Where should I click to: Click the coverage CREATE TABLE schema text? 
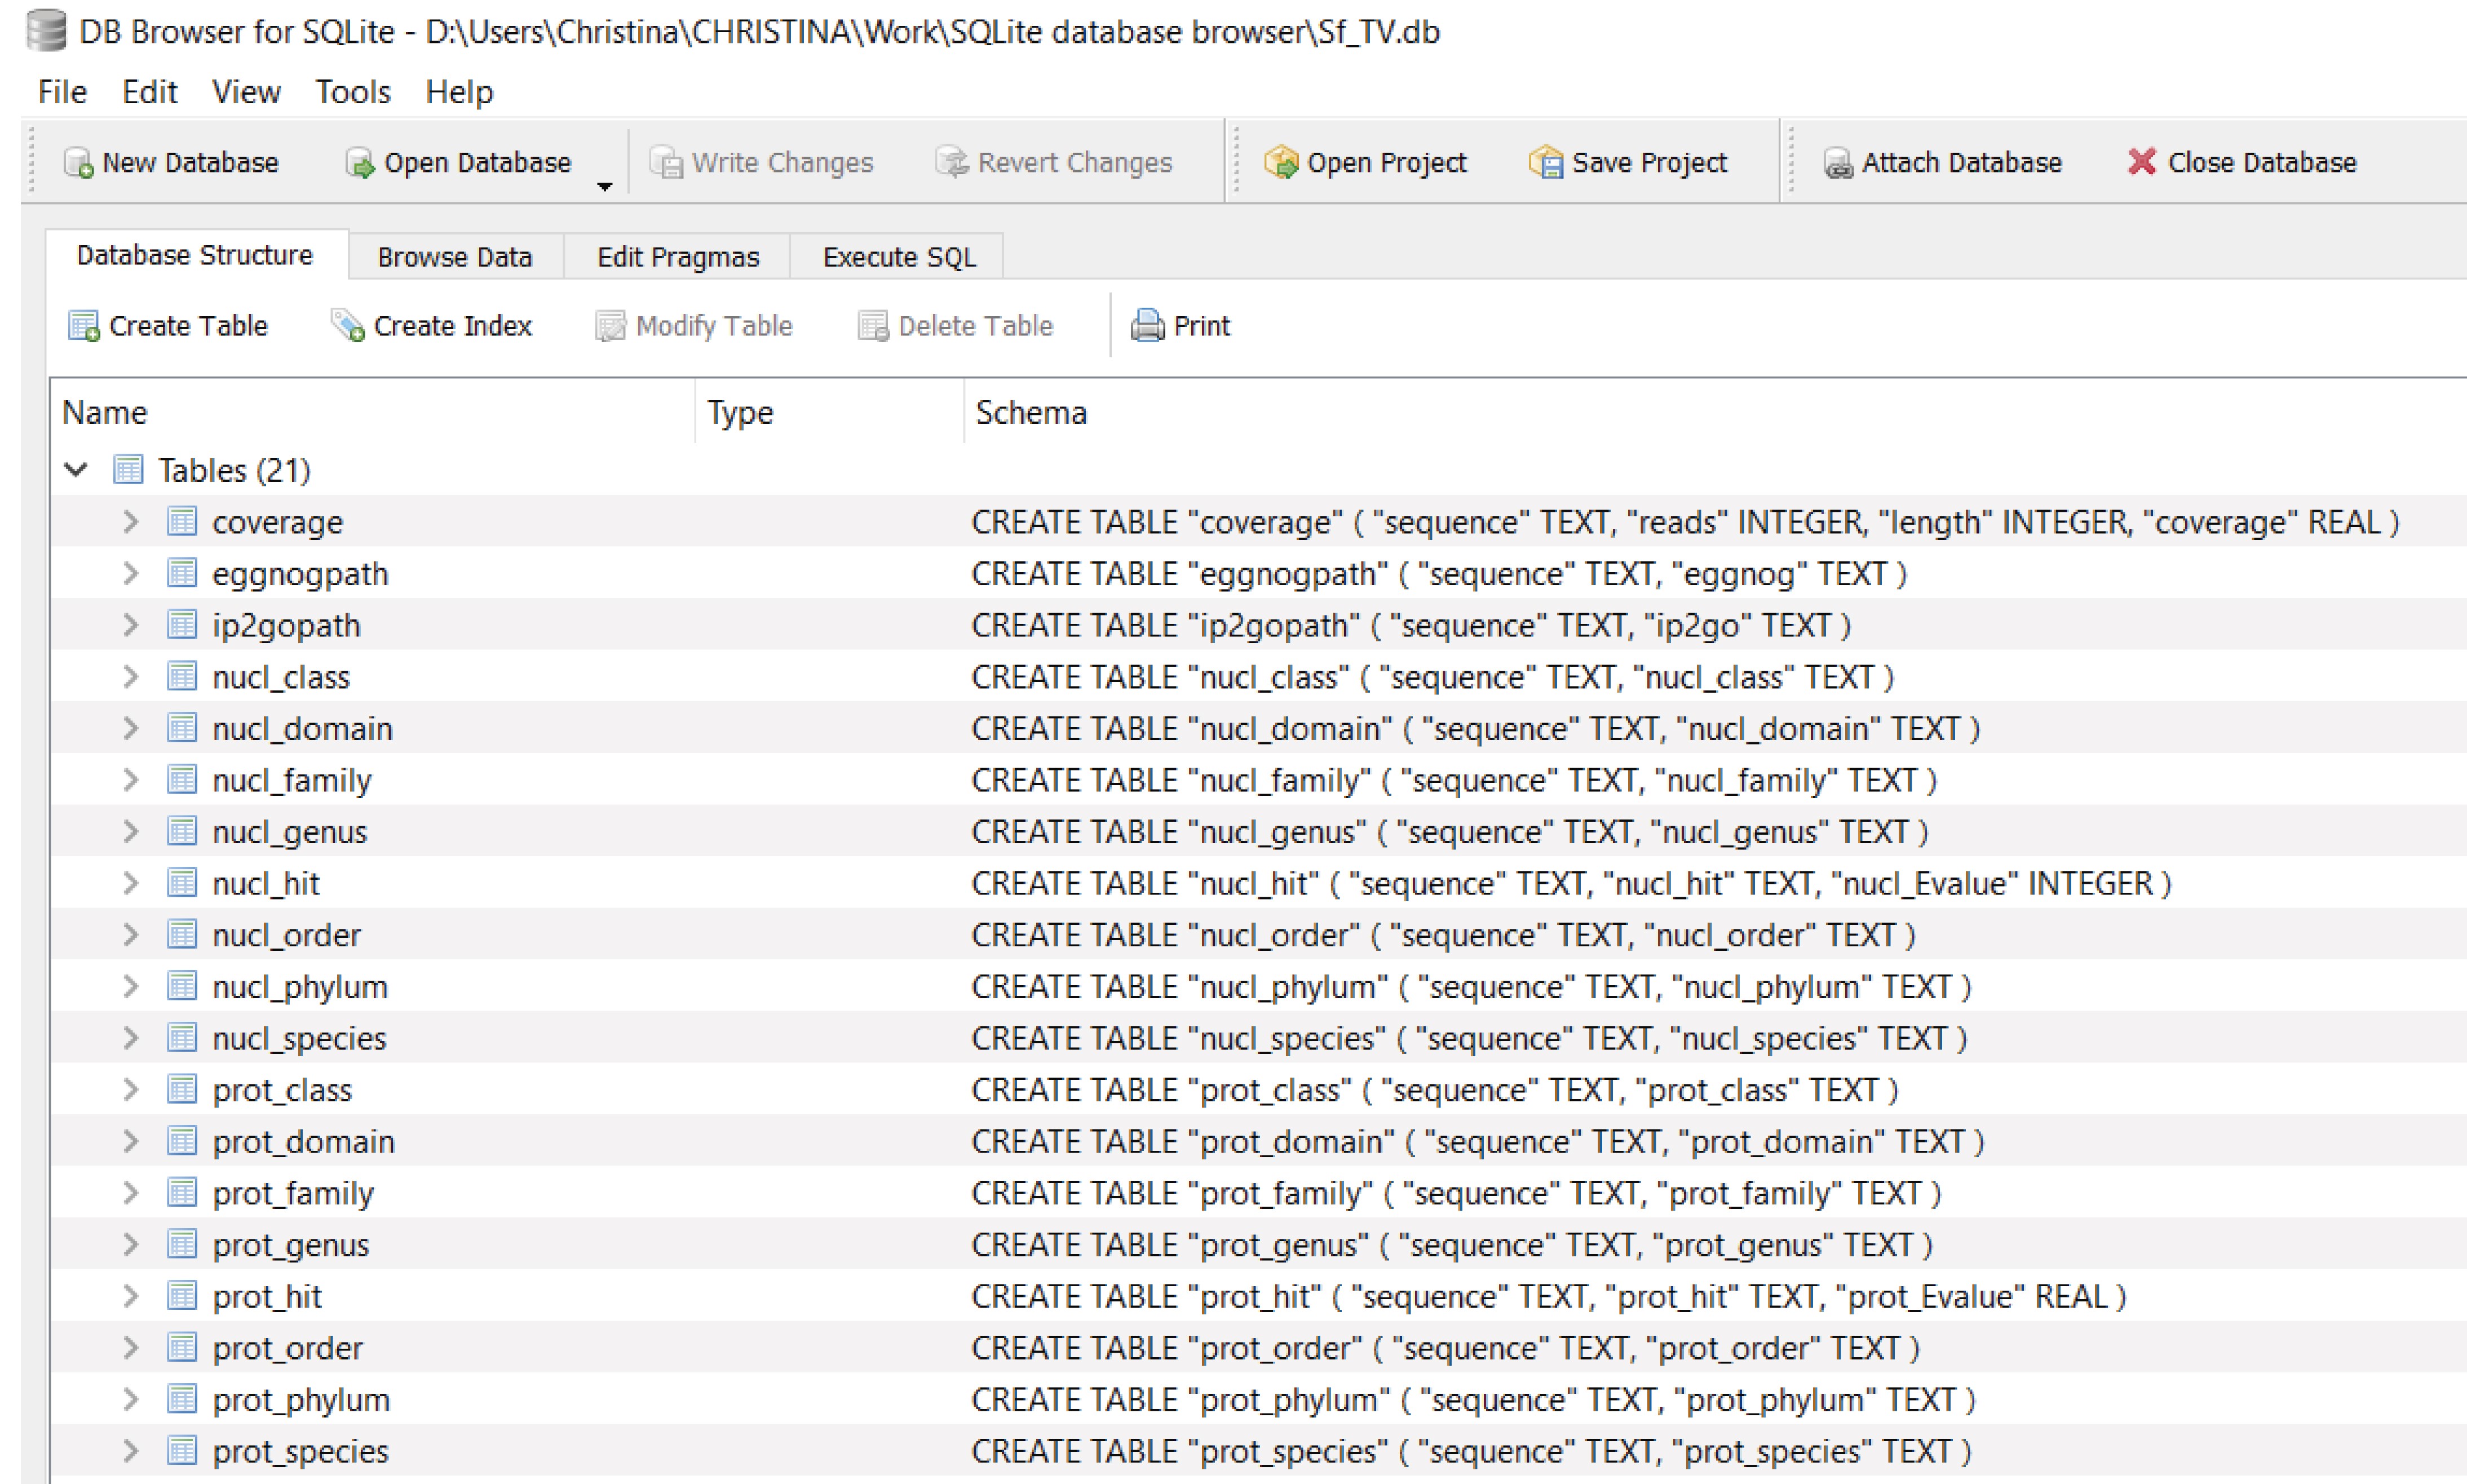pos(1685,522)
